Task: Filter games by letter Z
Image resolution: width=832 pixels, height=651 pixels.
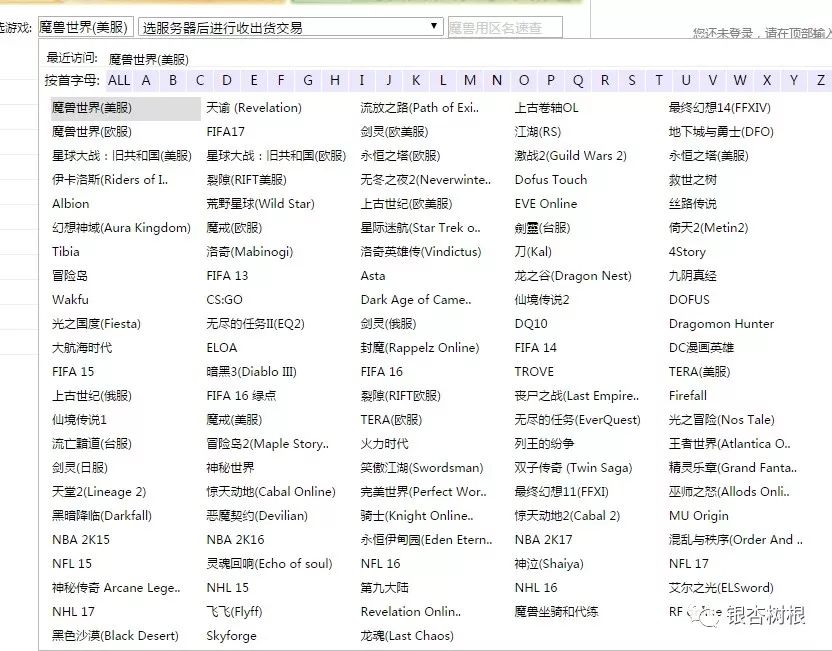Action: coord(820,80)
